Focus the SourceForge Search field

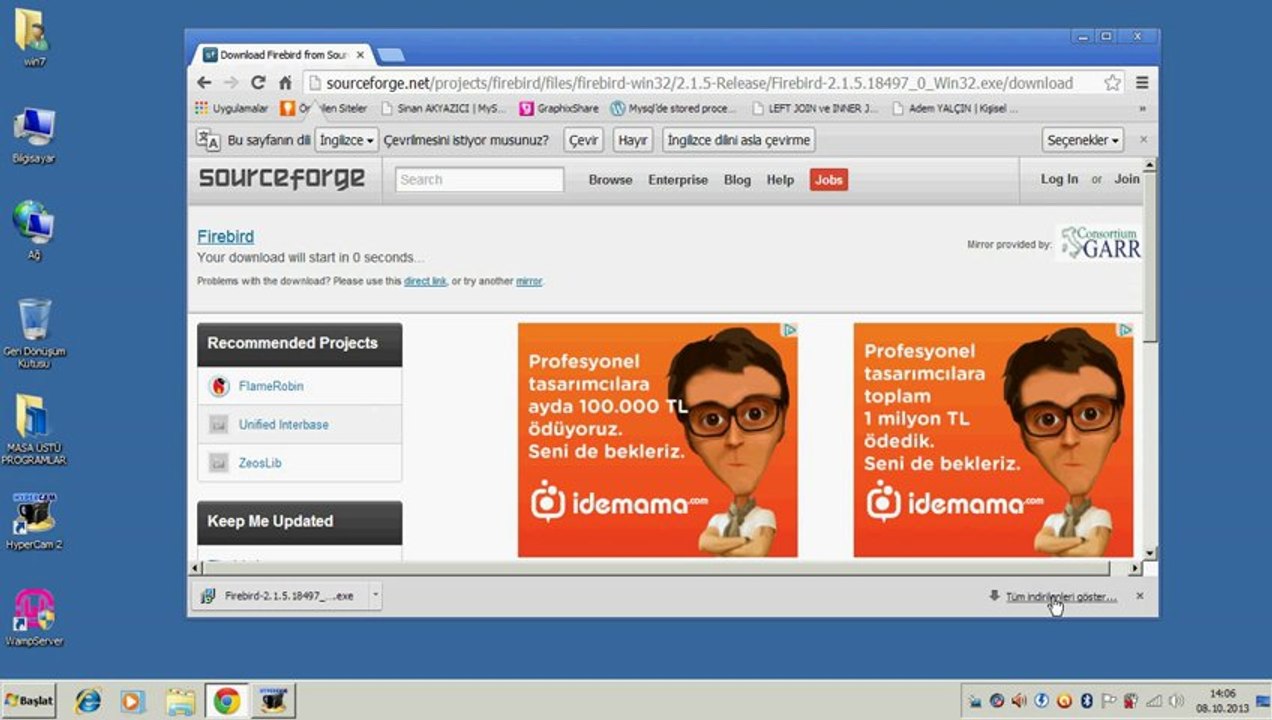(480, 180)
